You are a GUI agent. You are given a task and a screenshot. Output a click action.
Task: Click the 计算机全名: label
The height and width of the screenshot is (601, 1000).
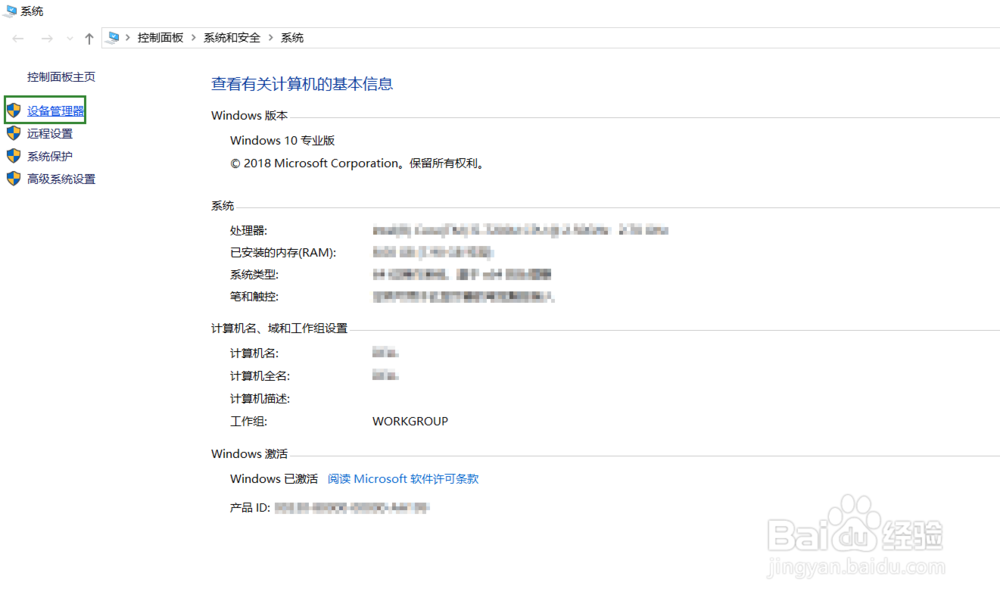(260, 376)
